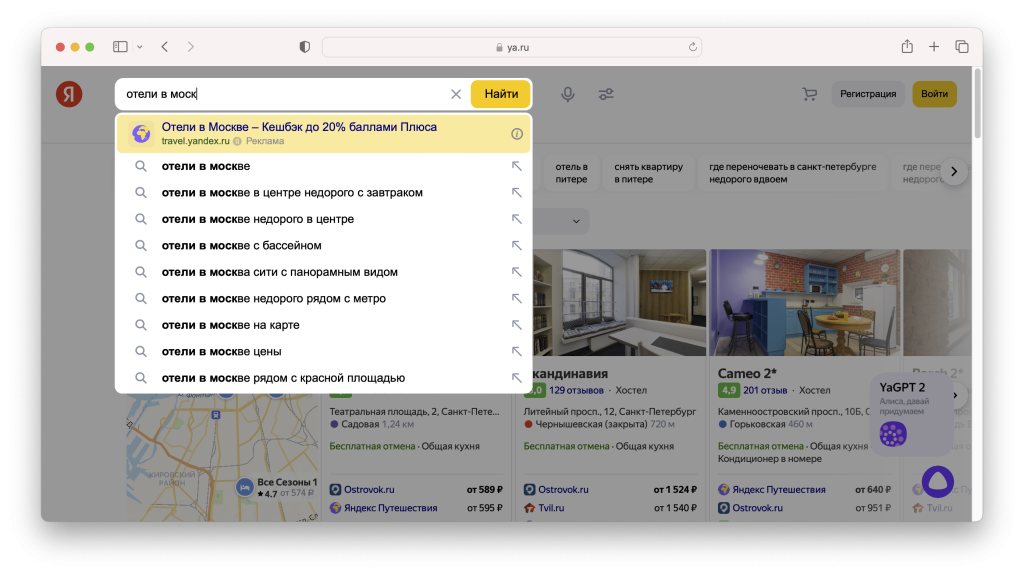Click the Войти login button

[935, 94]
